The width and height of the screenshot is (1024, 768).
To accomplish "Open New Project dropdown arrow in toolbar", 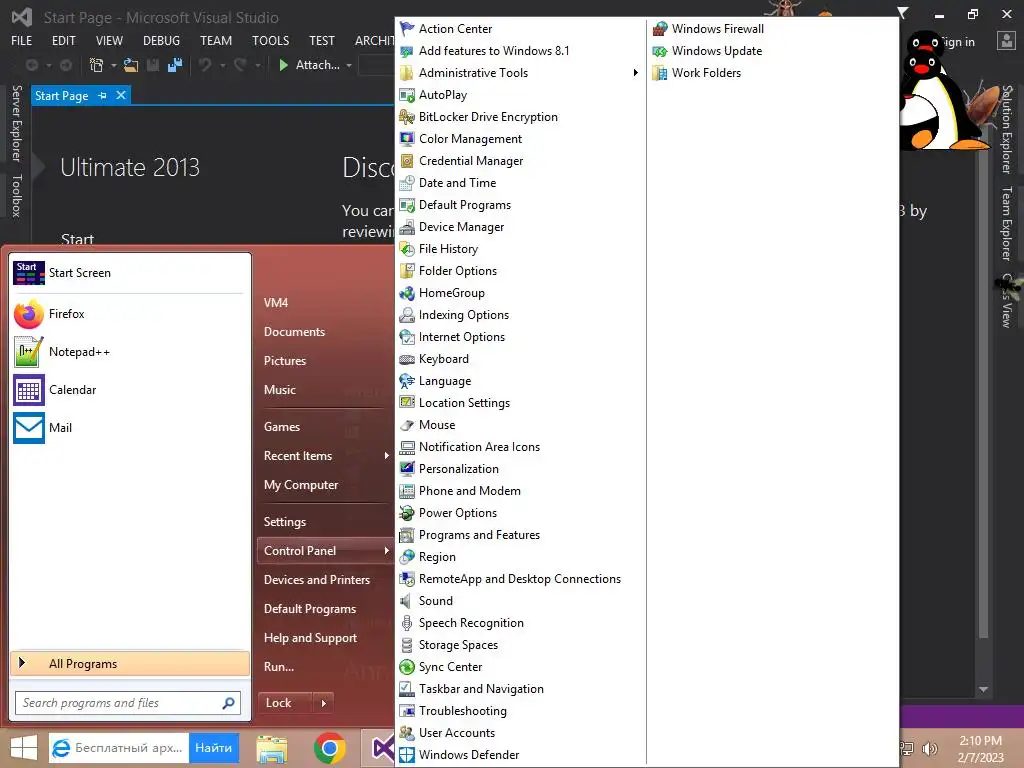I will [x=114, y=65].
